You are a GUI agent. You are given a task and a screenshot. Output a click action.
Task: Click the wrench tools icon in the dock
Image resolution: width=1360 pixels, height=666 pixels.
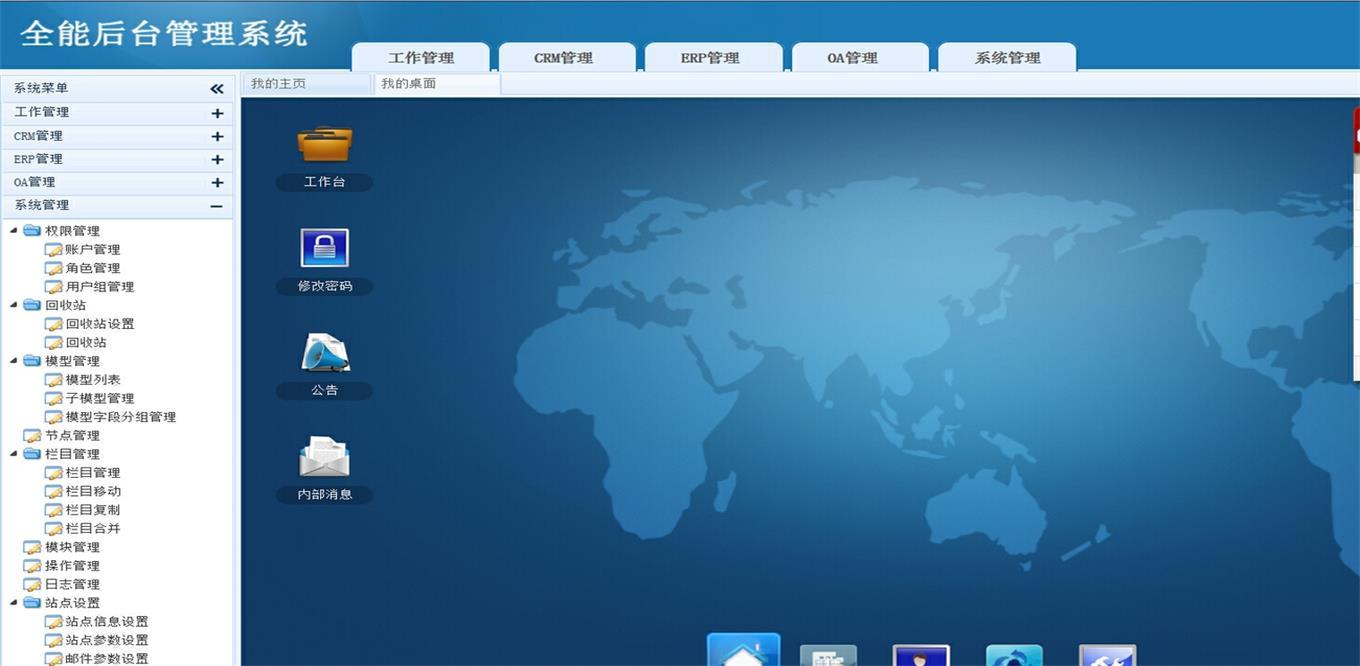(1107, 655)
